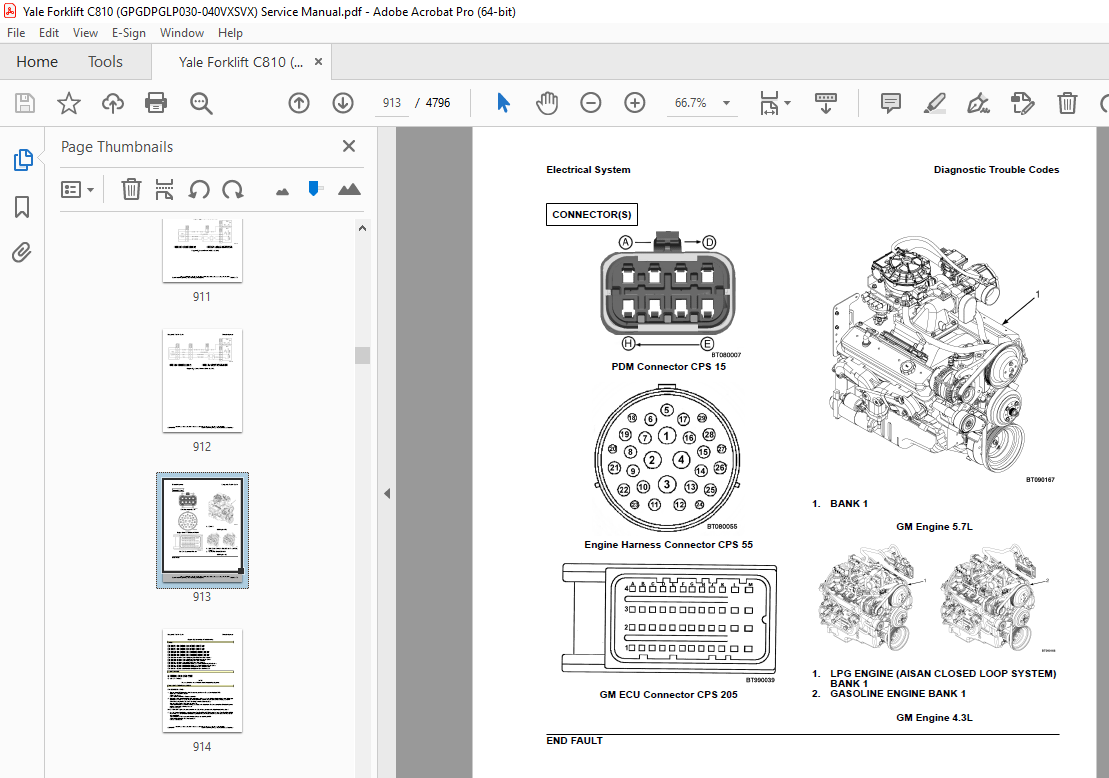The image size is (1109, 778).
Task: Select page 913 thumbnail
Action: [x=202, y=530]
